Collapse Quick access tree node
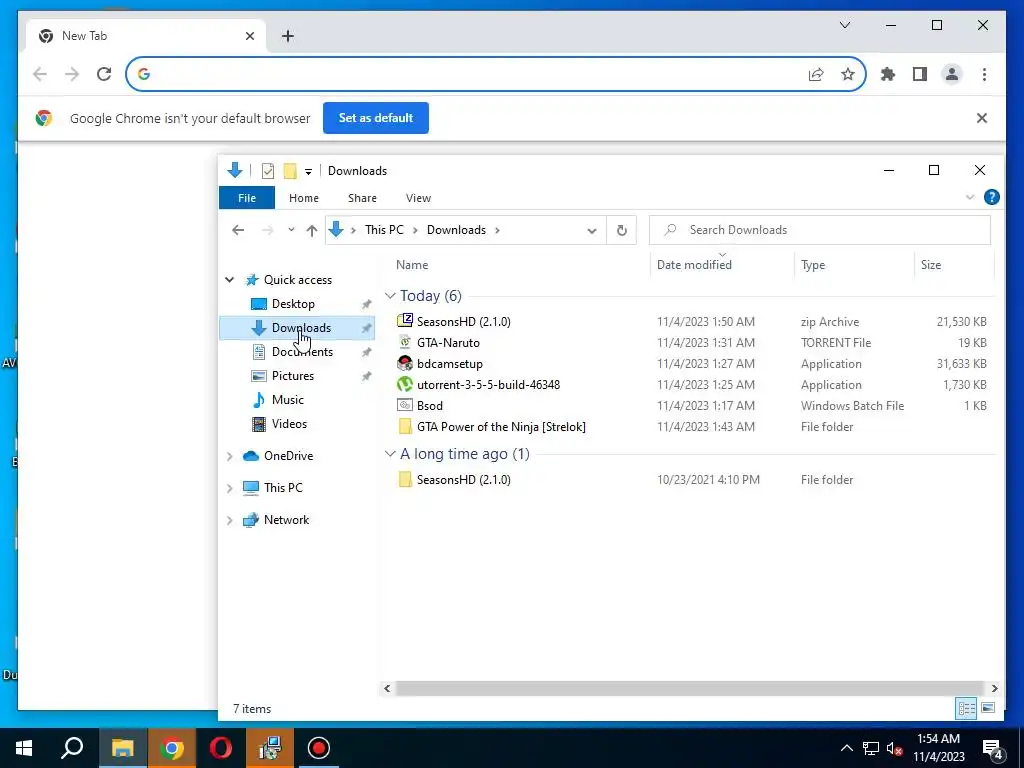This screenshot has height=768, width=1024. point(229,280)
